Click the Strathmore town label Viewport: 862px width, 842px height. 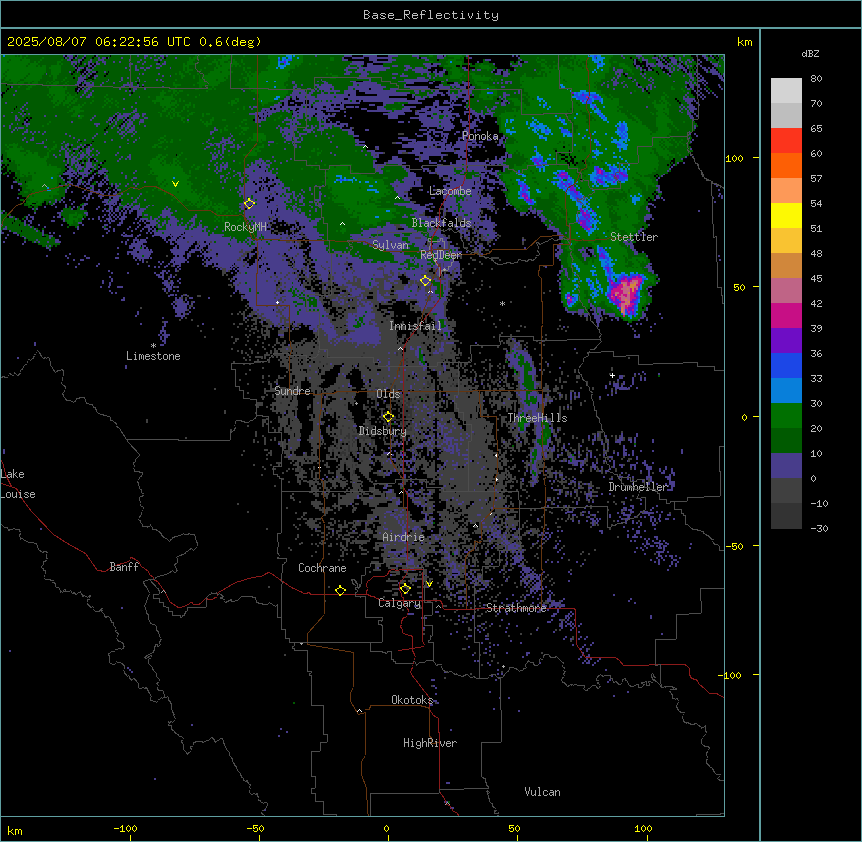click(x=516, y=608)
